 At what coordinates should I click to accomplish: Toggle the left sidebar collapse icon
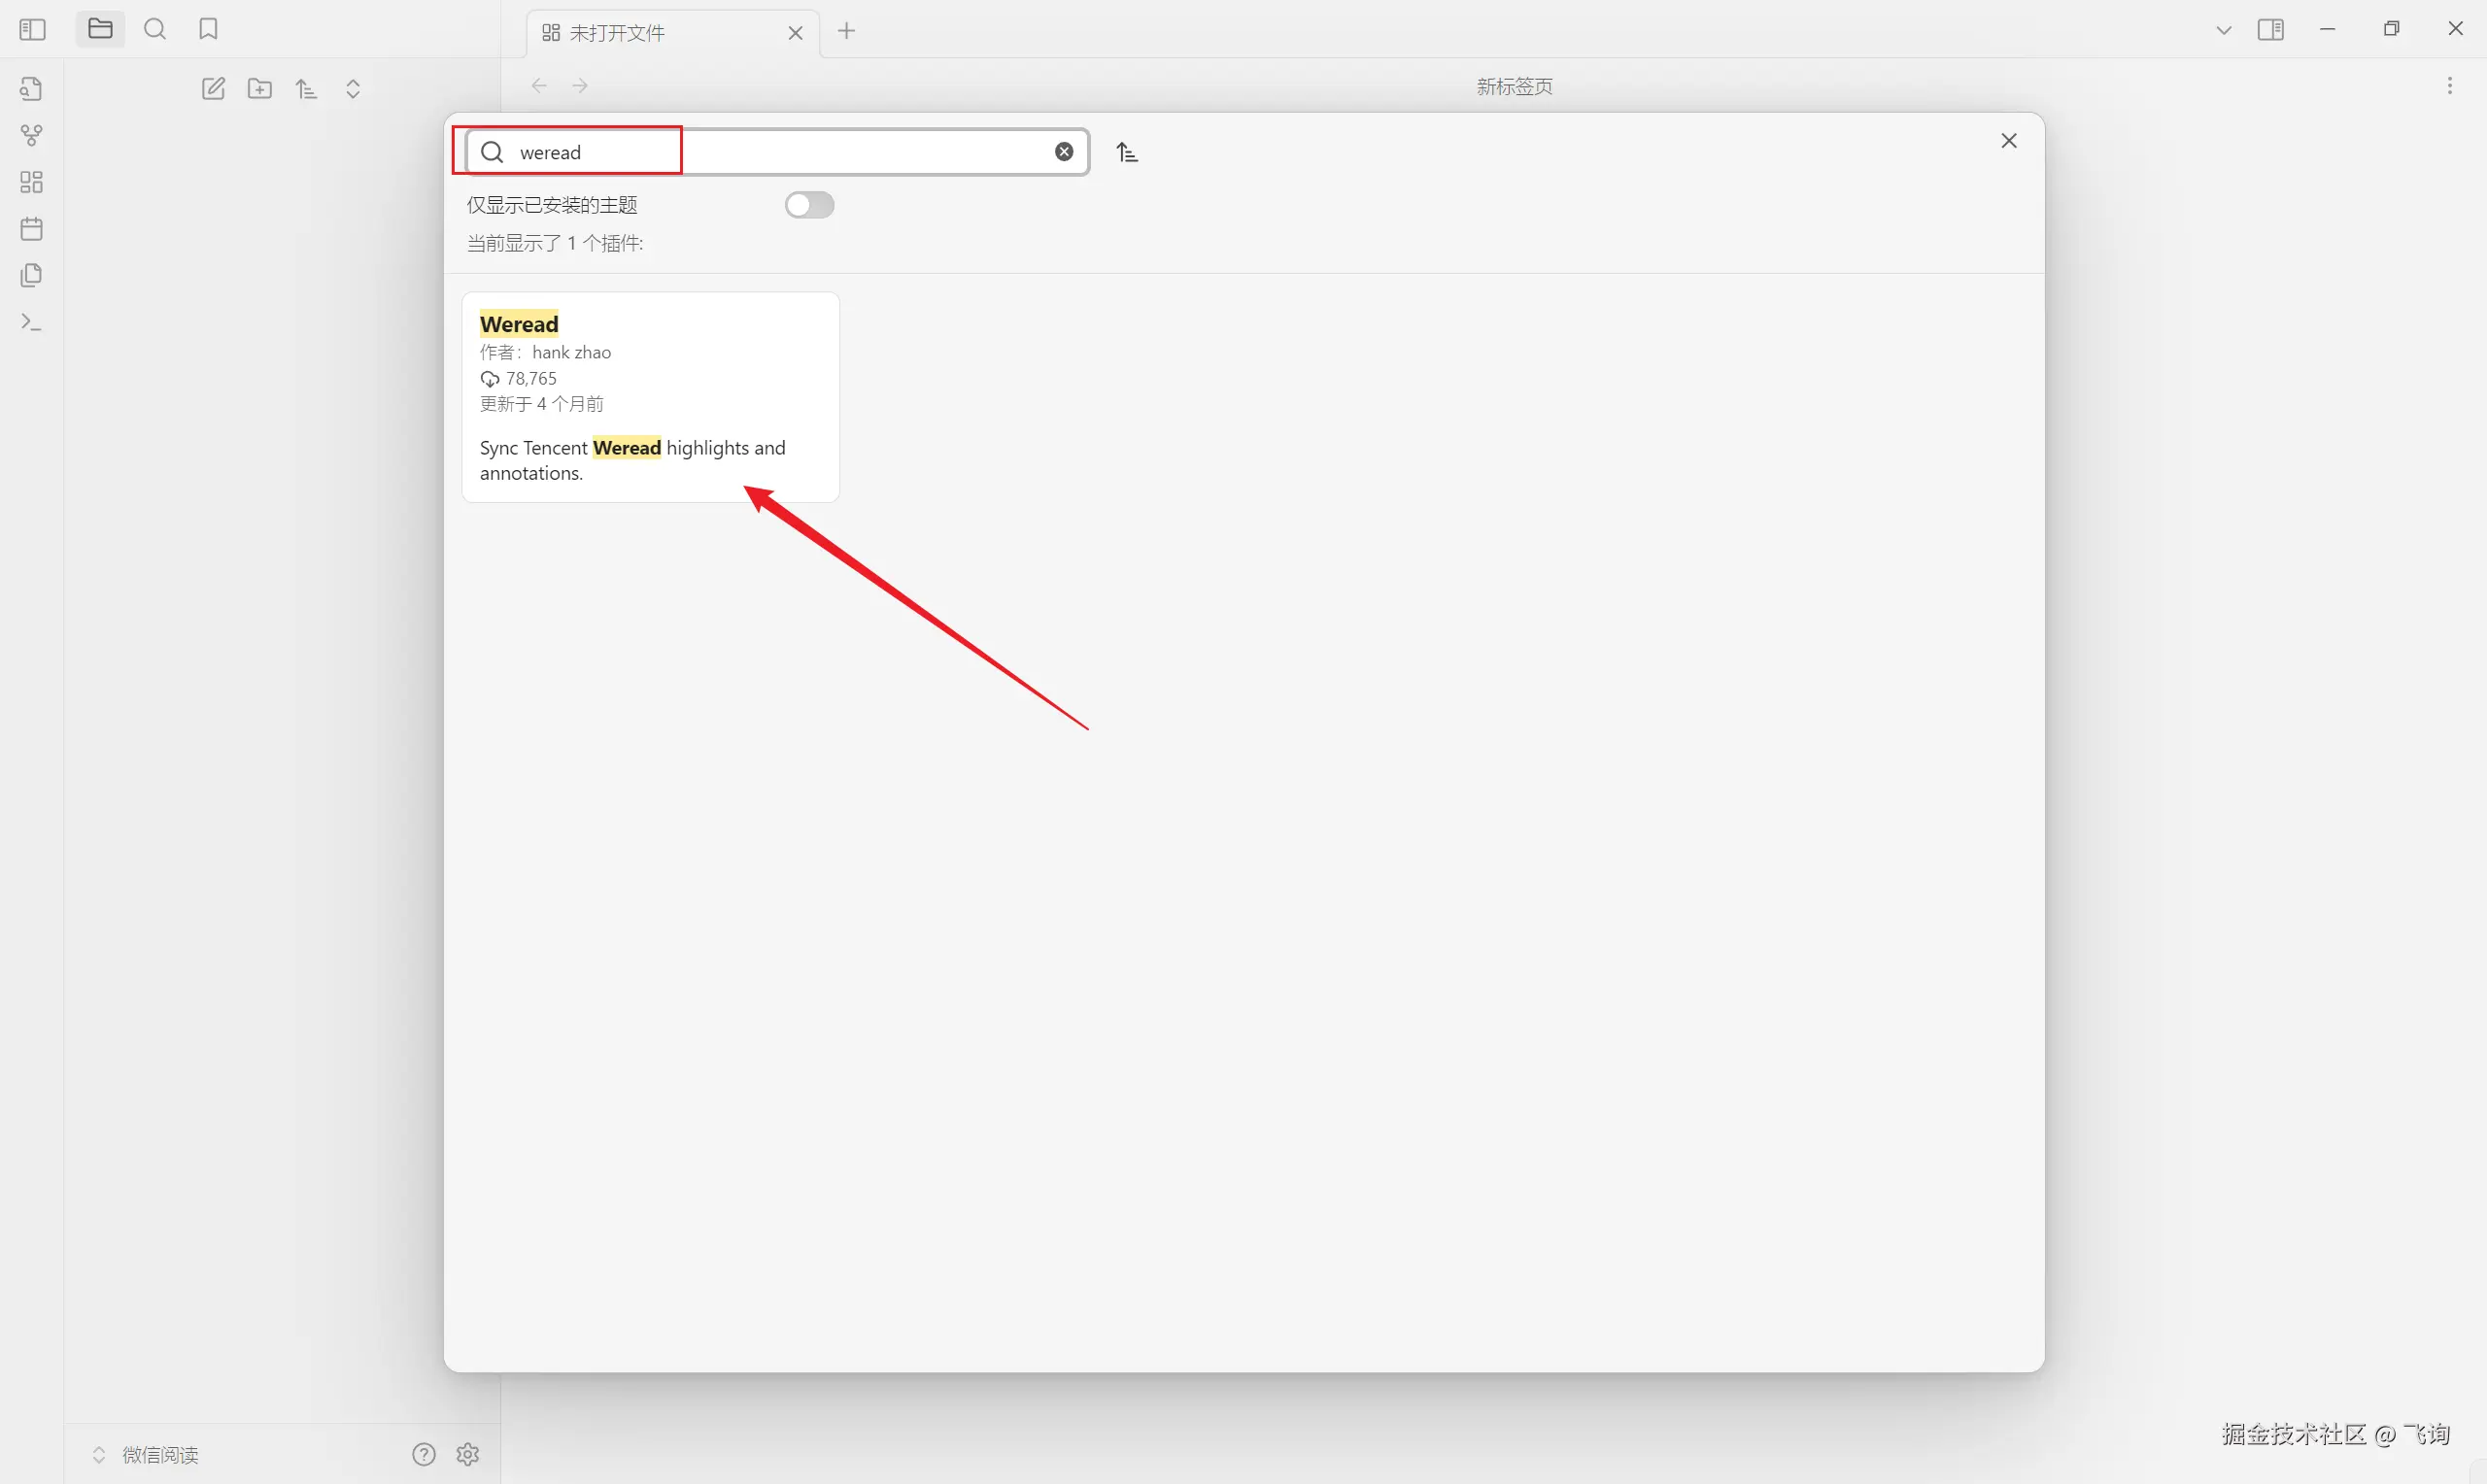32,30
